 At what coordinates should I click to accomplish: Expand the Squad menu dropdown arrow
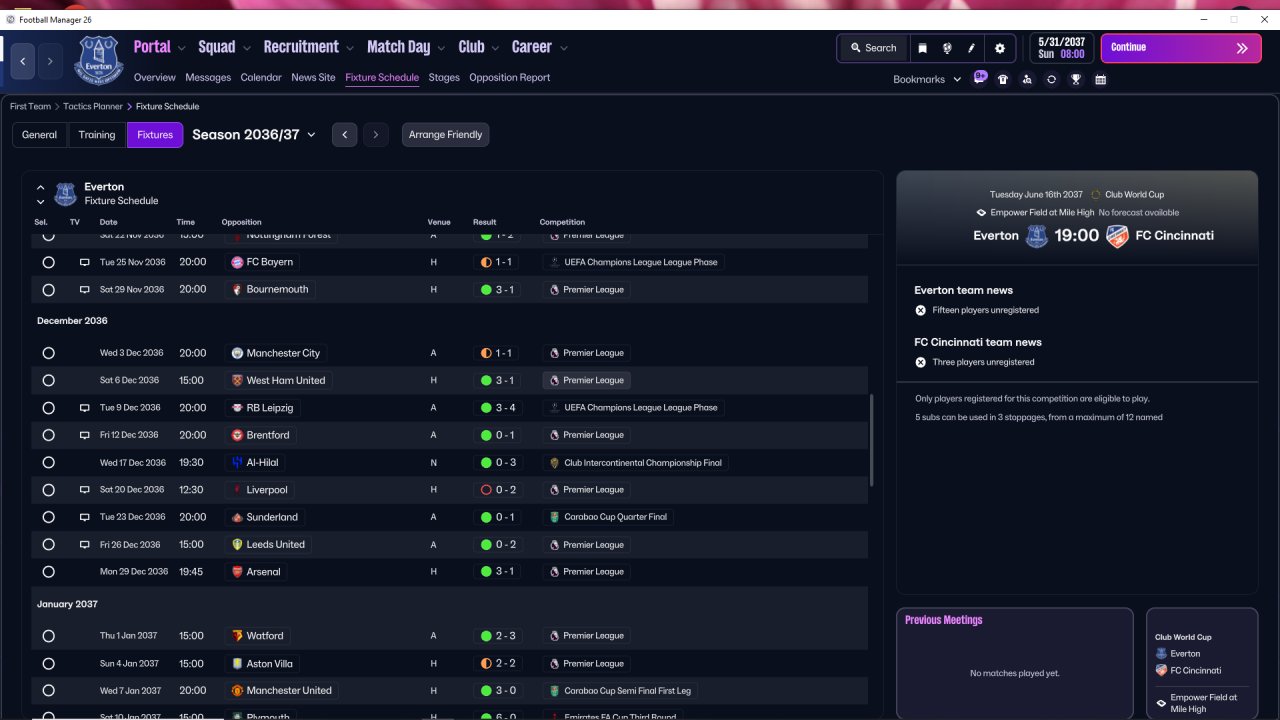(x=244, y=48)
